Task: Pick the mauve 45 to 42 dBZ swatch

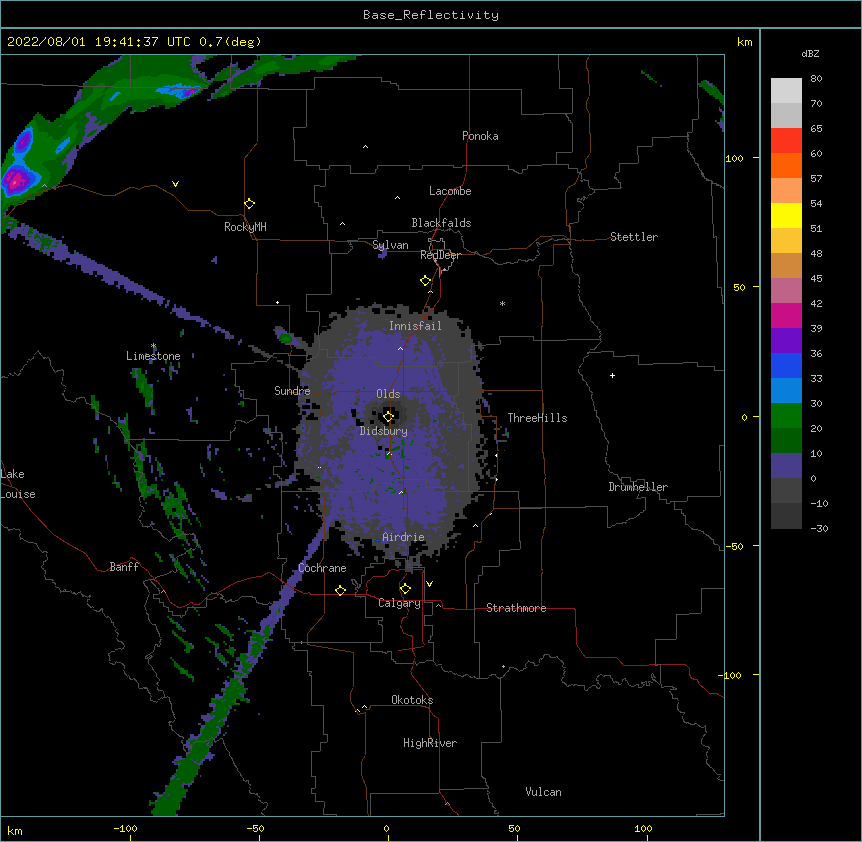Action: pos(786,291)
